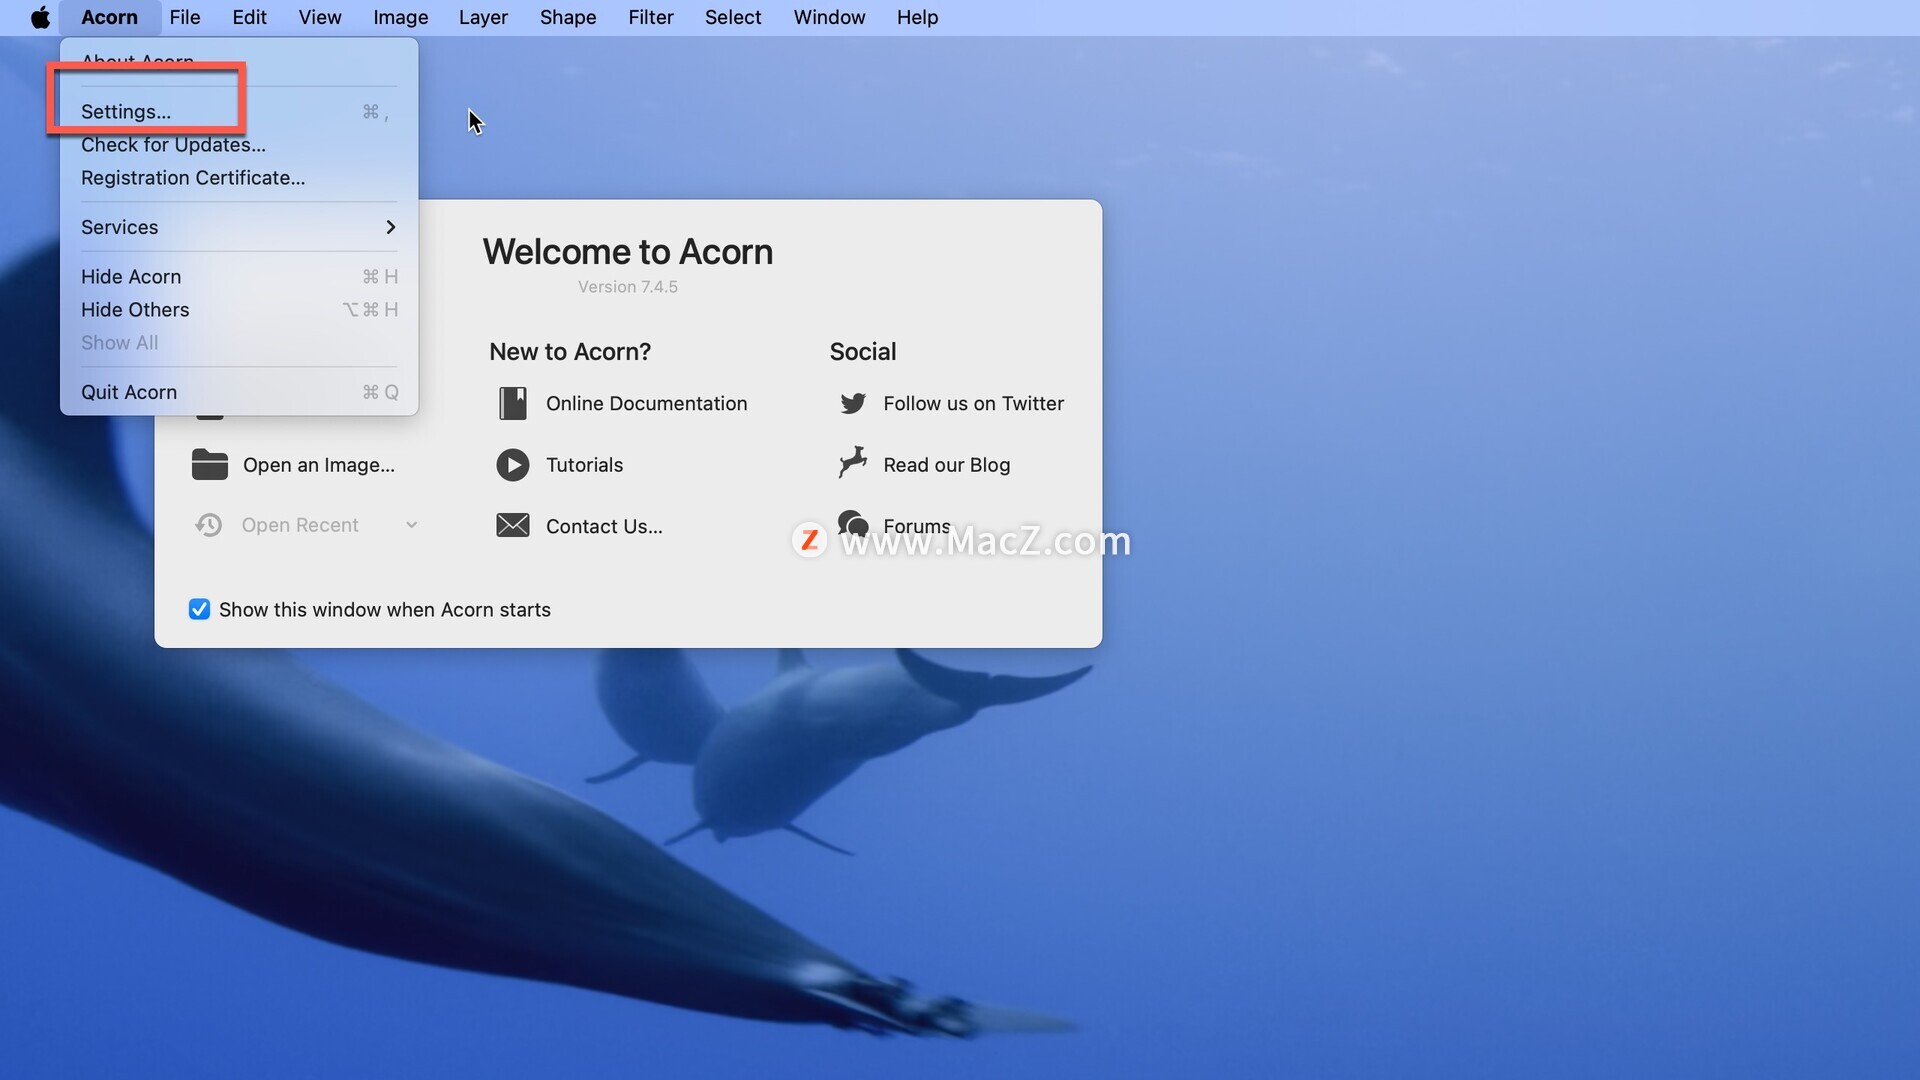The image size is (1920, 1080).
Task: Open Registration Certificate... menu item
Action: click(239, 177)
